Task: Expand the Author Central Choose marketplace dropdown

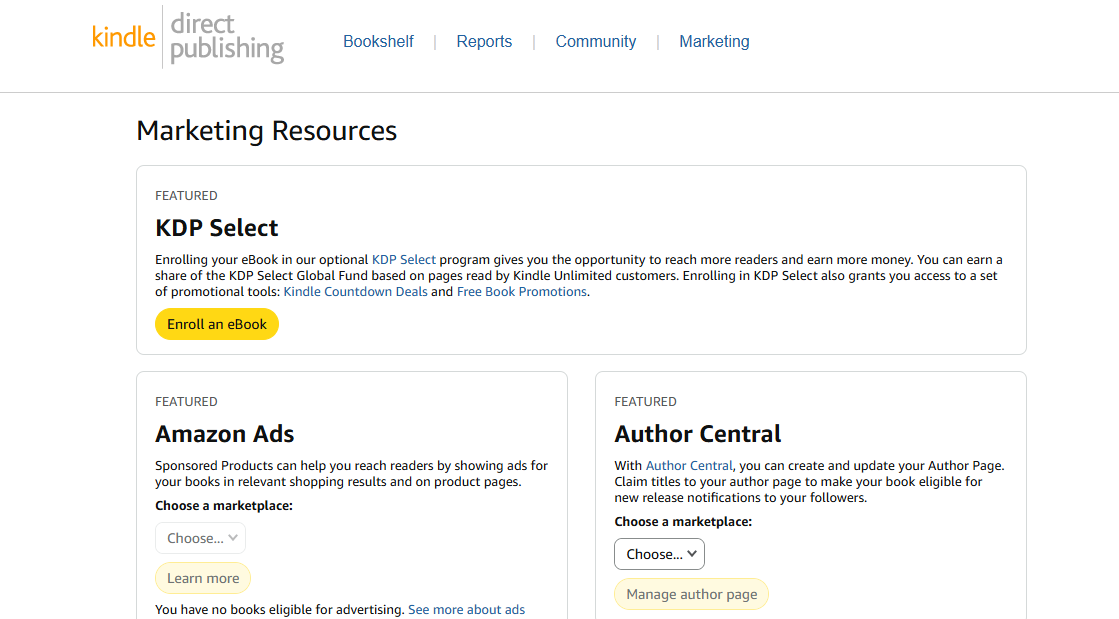Action: [x=659, y=554]
